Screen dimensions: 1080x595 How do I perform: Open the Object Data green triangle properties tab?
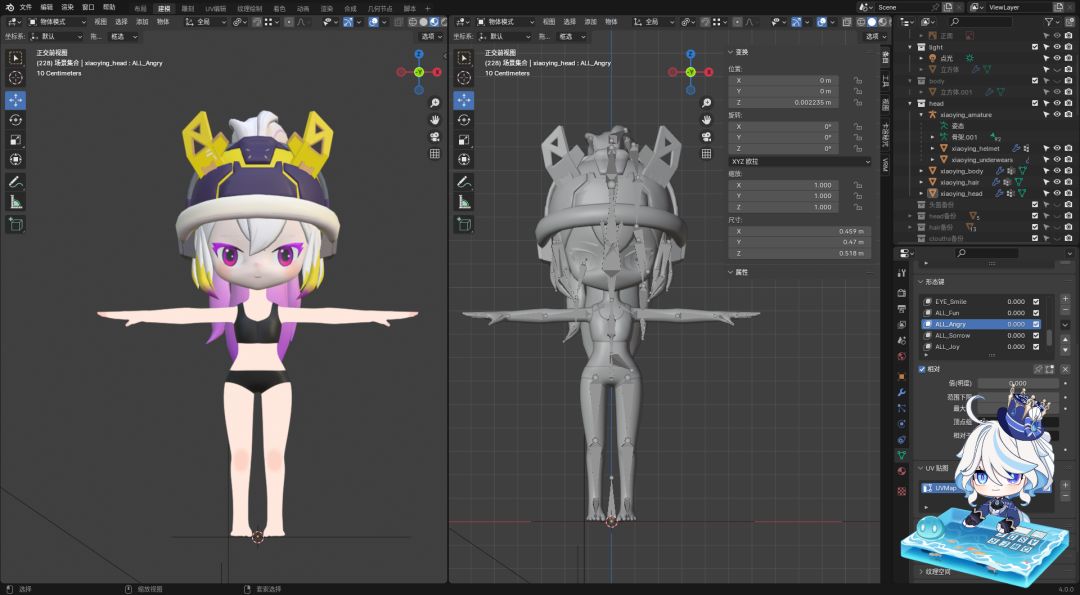pos(902,455)
